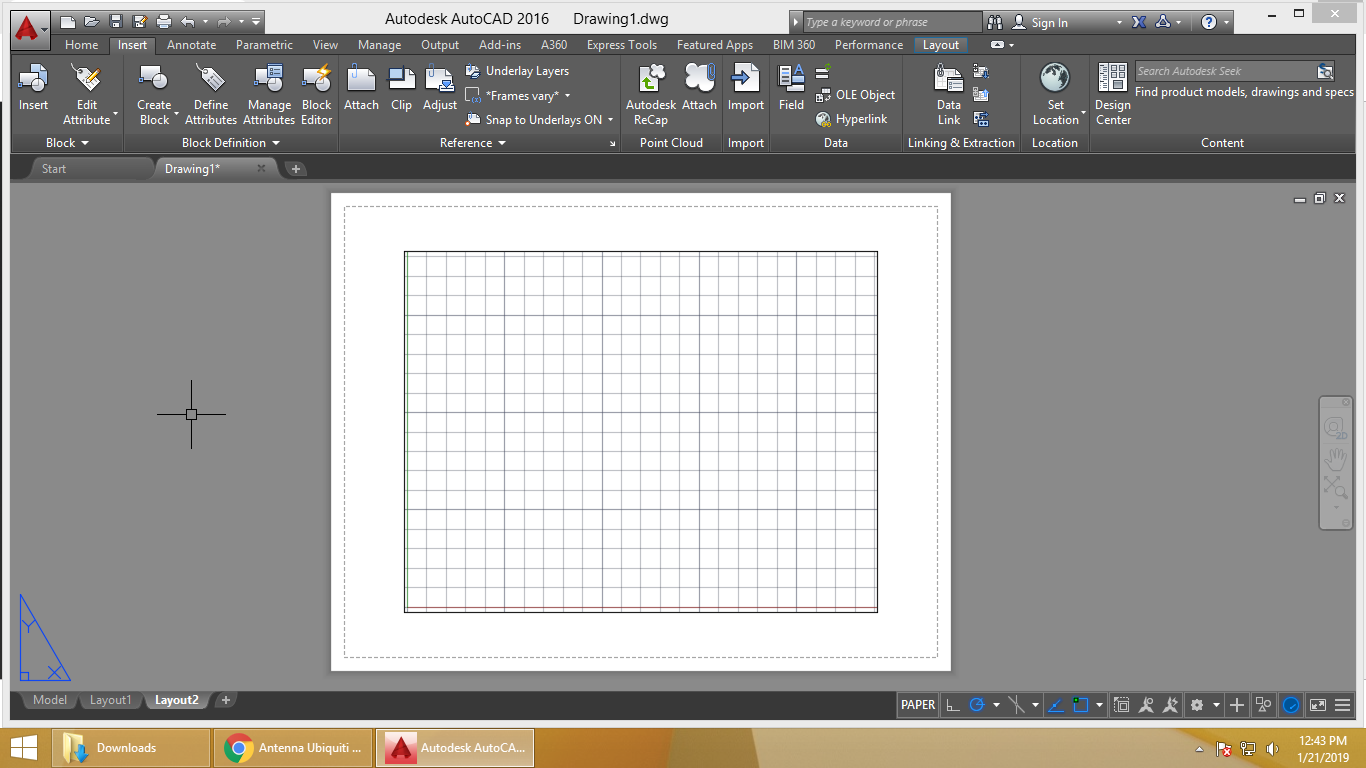Click the Pan hand on navigation bar
The width and height of the screenshot is (1366, 768).
coord(1335,459)
